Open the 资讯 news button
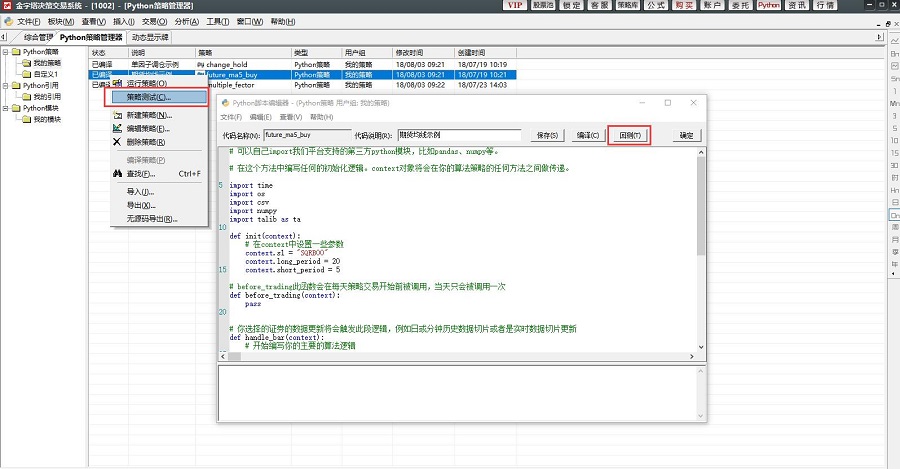Image resolution: width=900 pixels, height=469 pixels. point(797,5)
